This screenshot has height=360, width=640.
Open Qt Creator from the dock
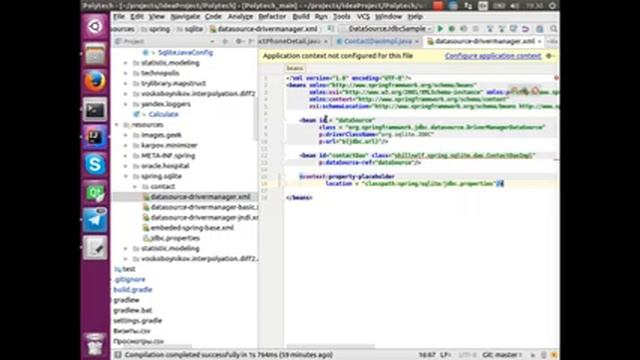tap(95, 192)
